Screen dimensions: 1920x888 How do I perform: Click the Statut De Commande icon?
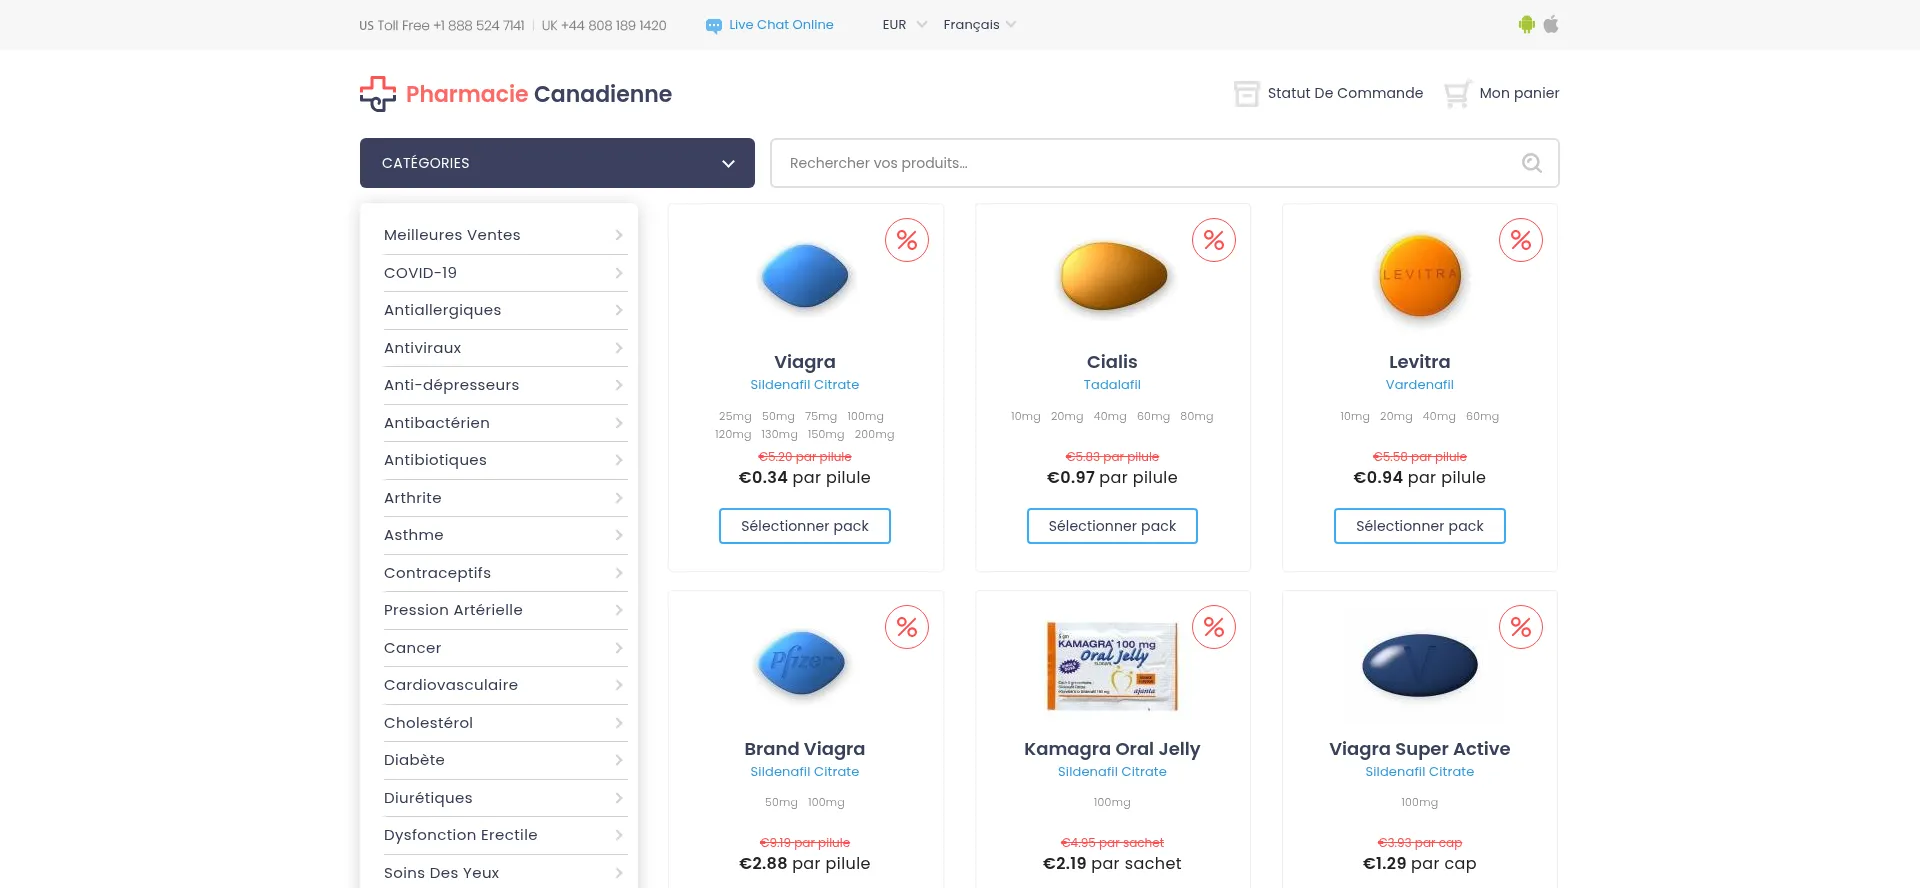(1246, 94)
